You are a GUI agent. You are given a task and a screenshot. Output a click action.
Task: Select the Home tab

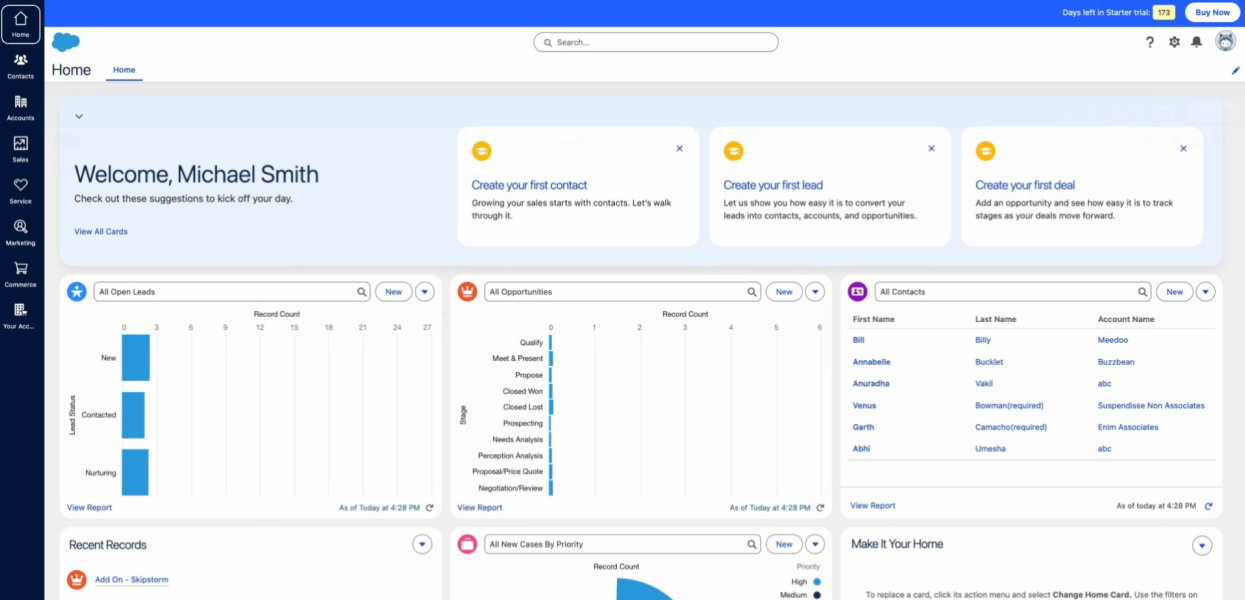click(124, 70)
